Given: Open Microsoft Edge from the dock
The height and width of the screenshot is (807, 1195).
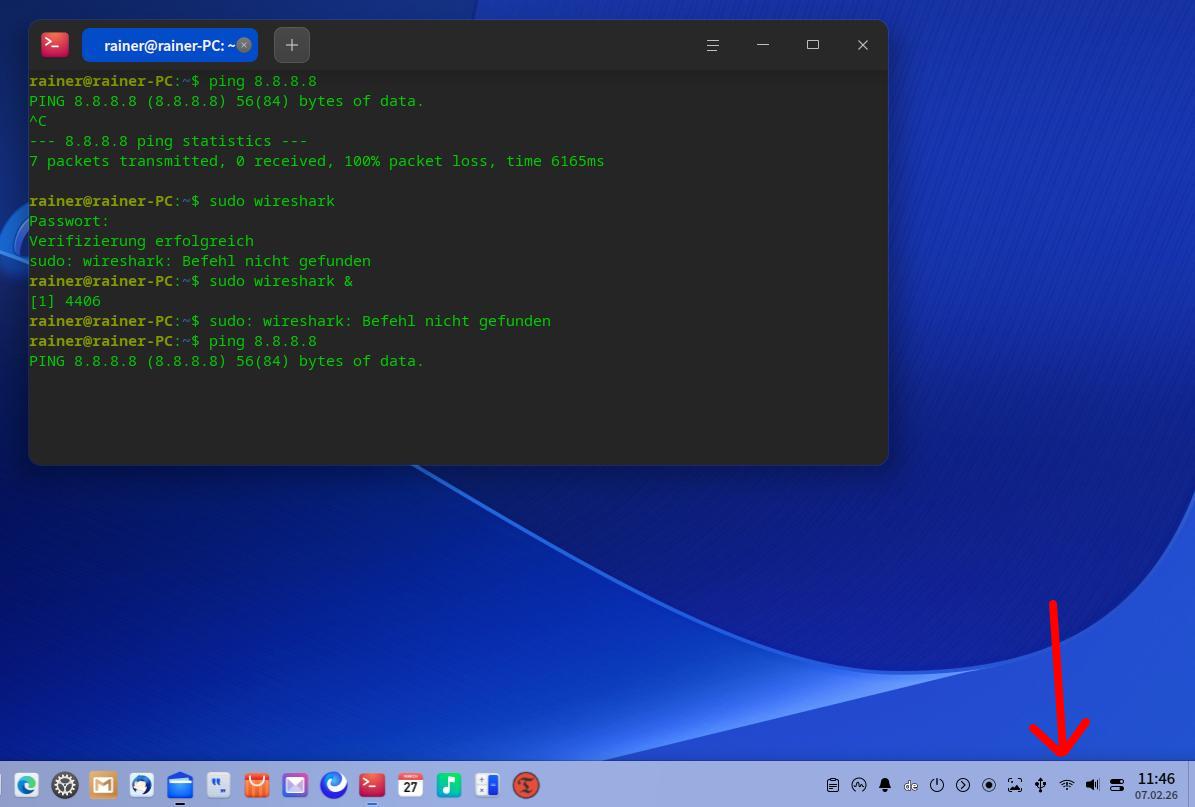Looking at the screenshot, I should [26, 785].
